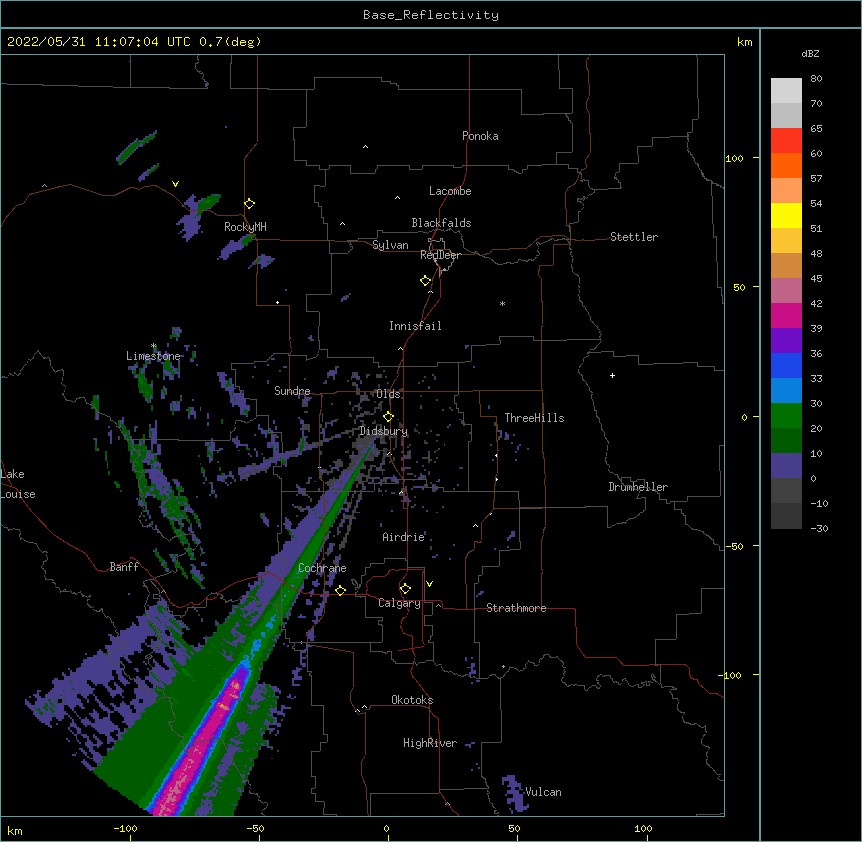Click the yellow diamond marker near RockyMH
The height and width of the screenshot is (842, 862).
coord(250,204)
